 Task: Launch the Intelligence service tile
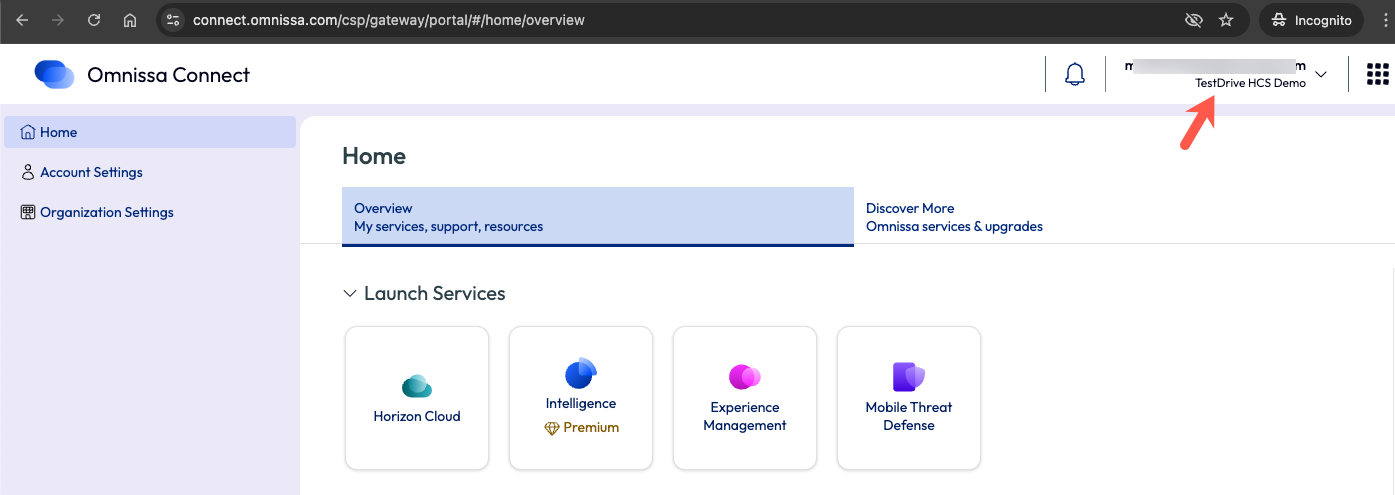pyautogui.click(x=581, y=398)
